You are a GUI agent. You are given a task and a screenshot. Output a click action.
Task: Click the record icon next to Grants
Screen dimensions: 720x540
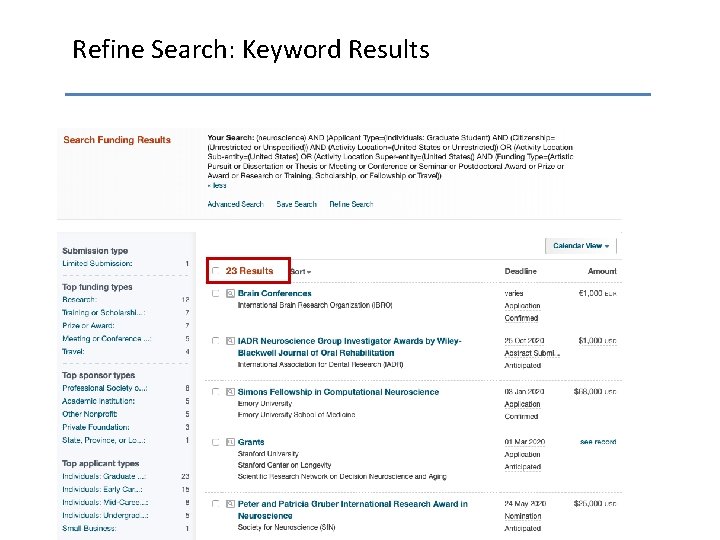[x=229, y=442]
